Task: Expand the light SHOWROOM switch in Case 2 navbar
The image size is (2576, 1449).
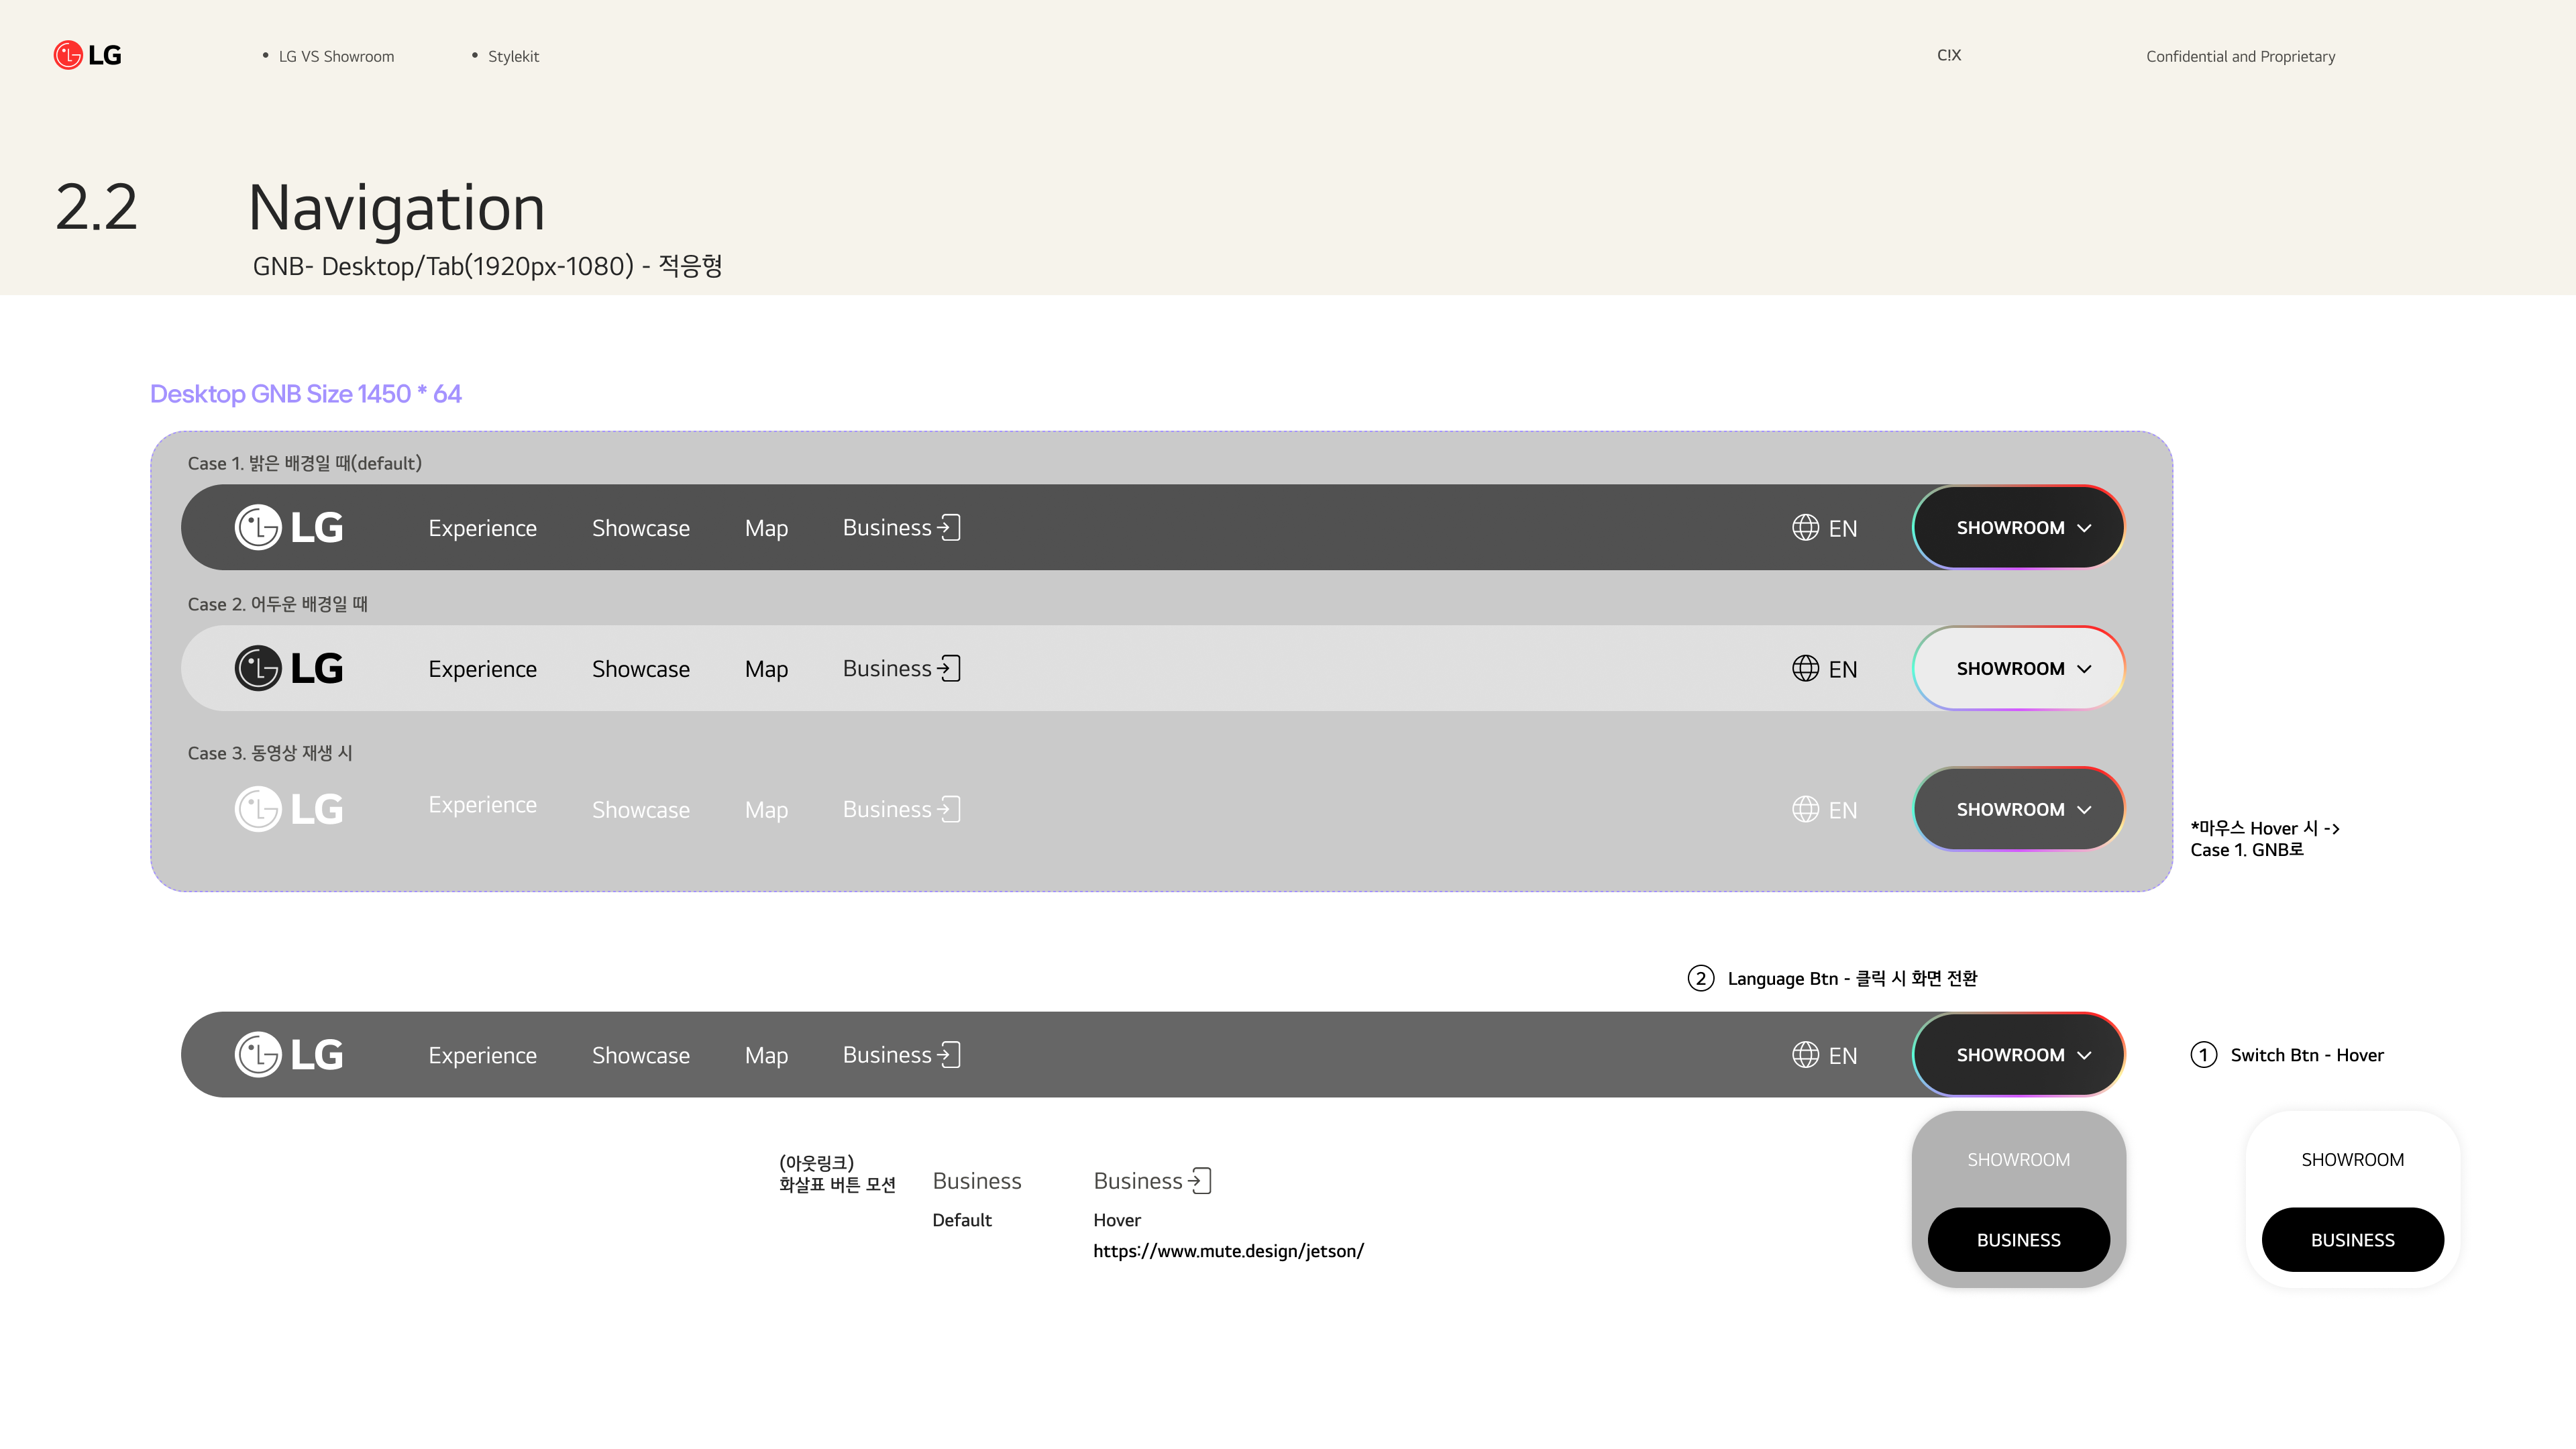Action: pos(2020,668)
